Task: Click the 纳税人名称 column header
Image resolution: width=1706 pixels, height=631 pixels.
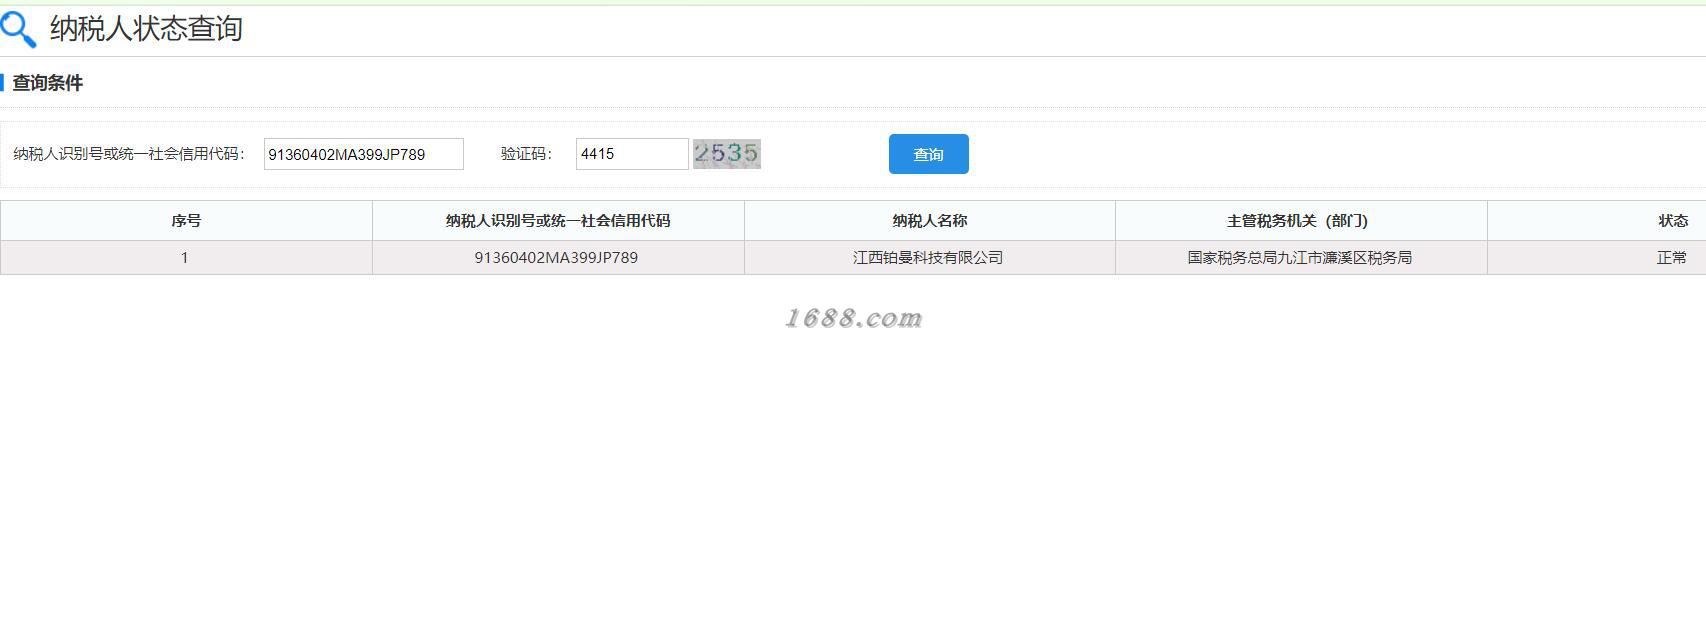Action: pos(930,221)
